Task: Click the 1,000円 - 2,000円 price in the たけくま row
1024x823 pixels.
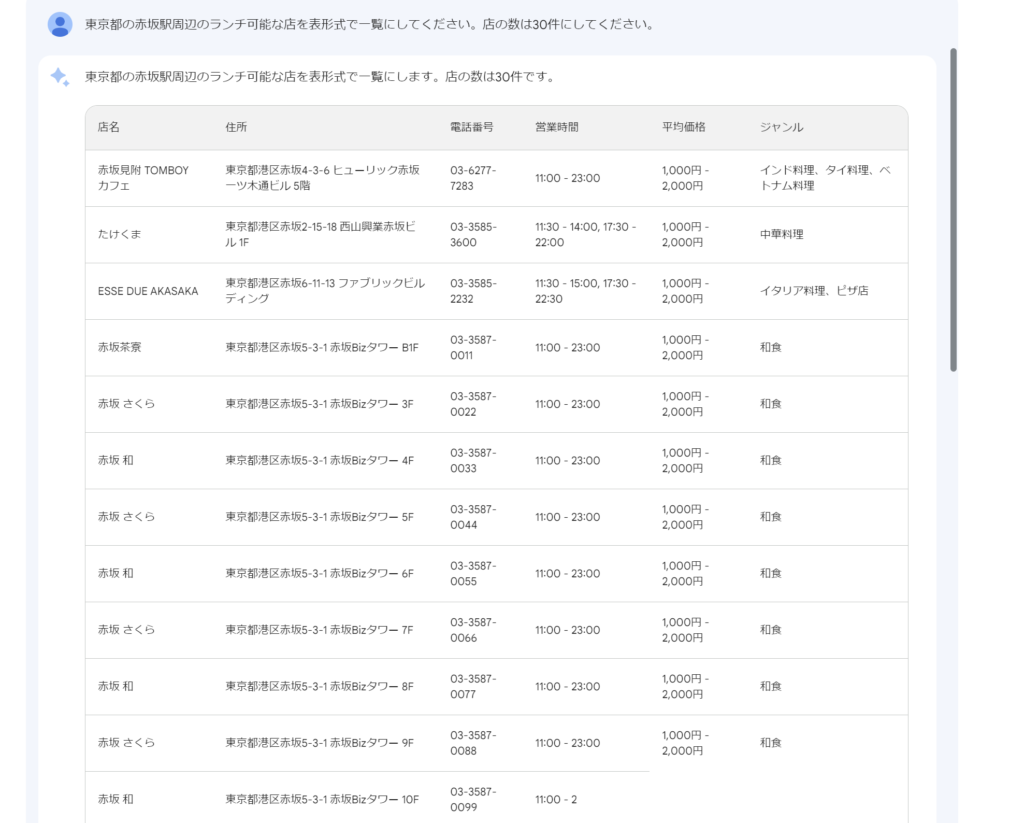Action: [685, 234]
